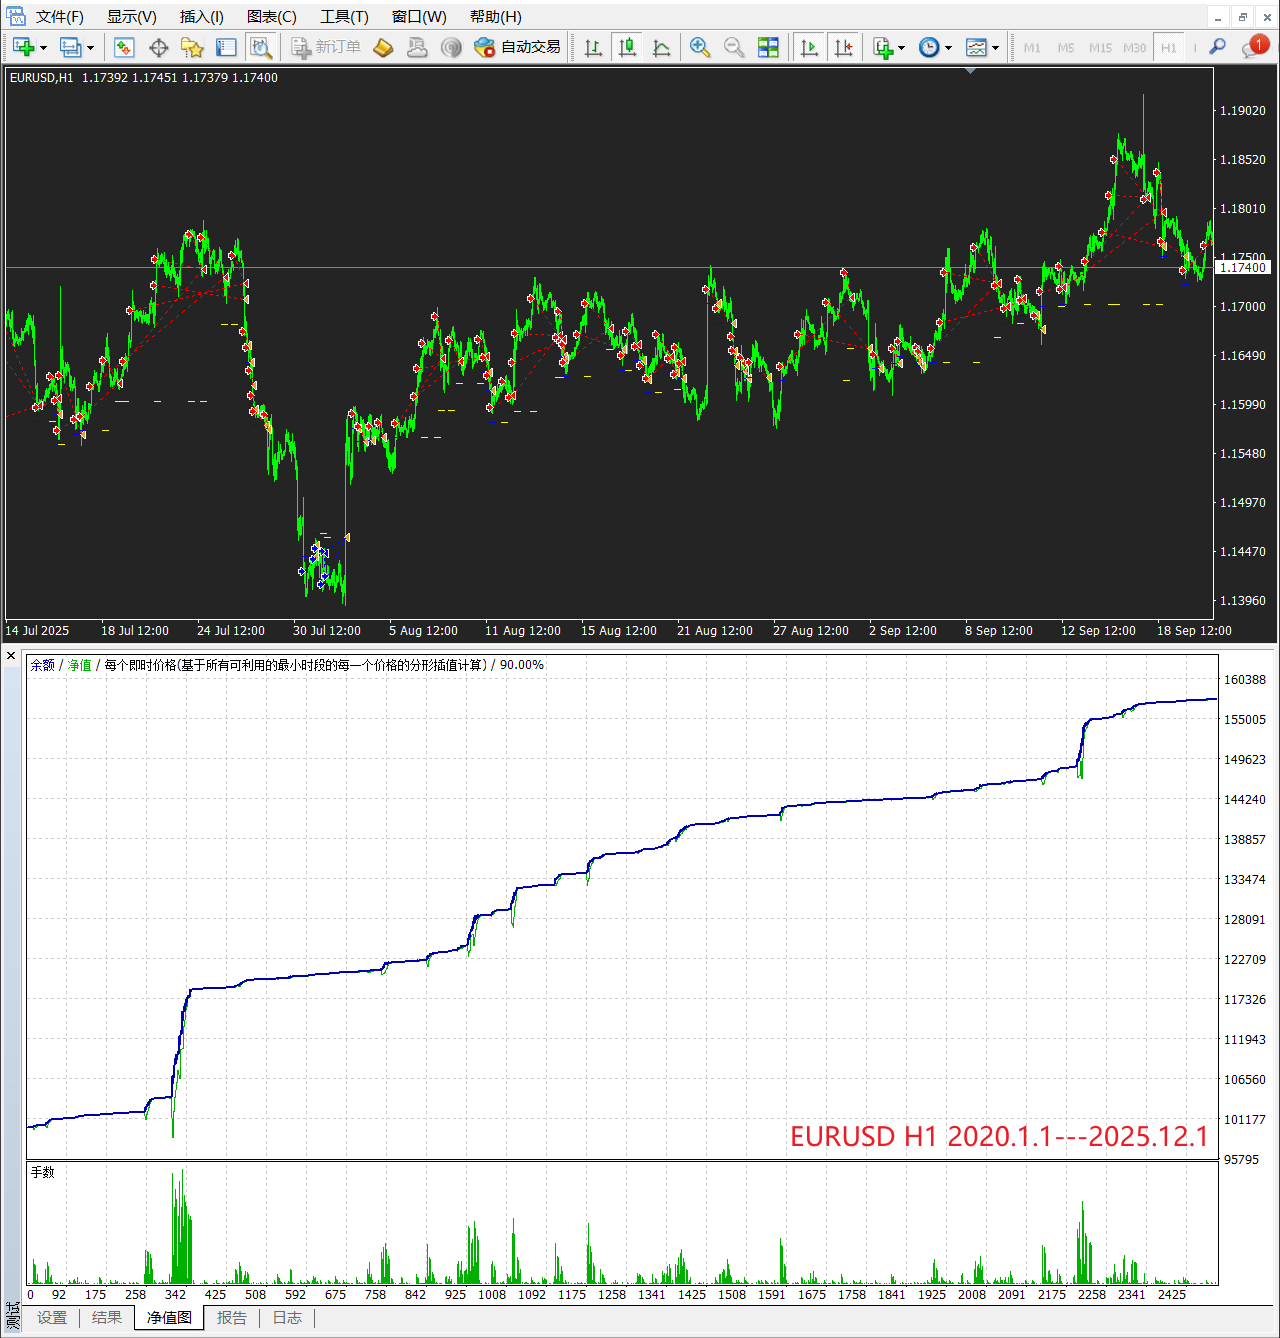The height and width of the screenshot is (1338, 1280).
Task: Switch to the 报告 tab
Action: click(x=232, y=1318)
